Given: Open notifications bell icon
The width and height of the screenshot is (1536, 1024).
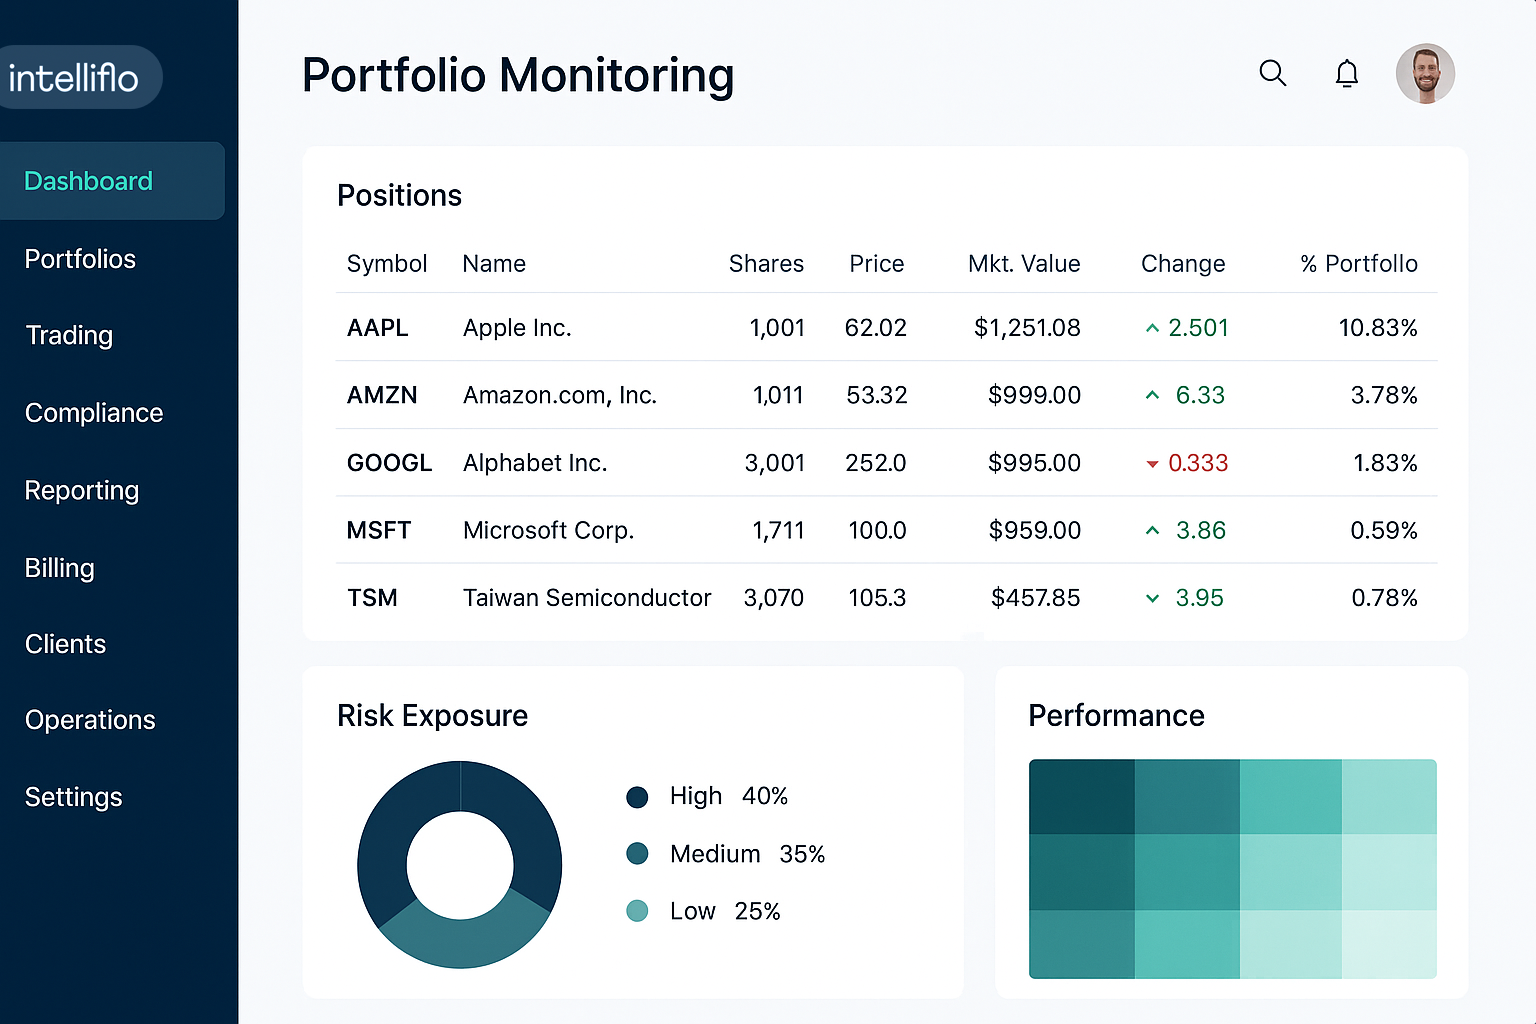Looking at the screenshot, I should [1347, 74].
